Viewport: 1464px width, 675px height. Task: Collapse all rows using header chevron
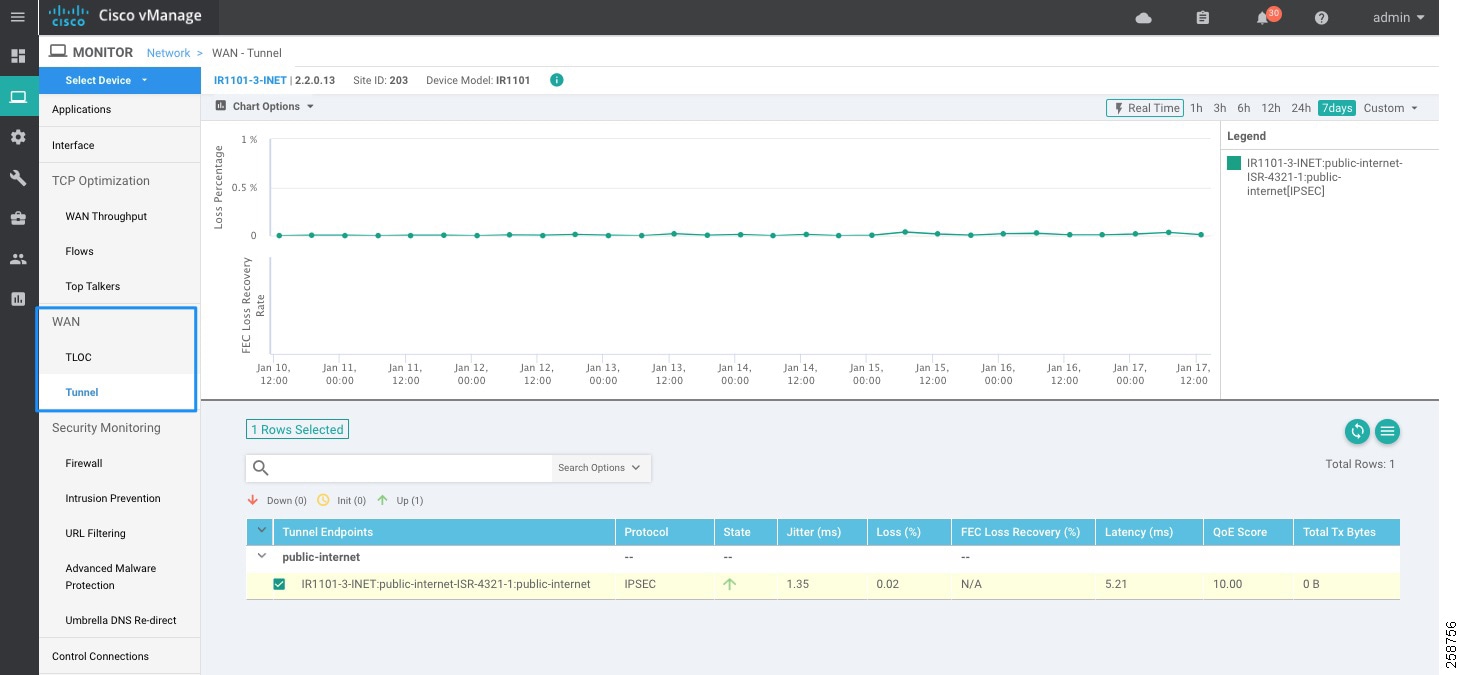click(262, 532)
